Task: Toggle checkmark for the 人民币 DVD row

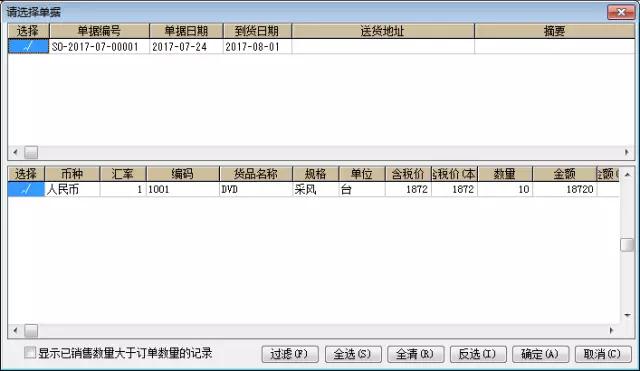Action: pos(26,189)
